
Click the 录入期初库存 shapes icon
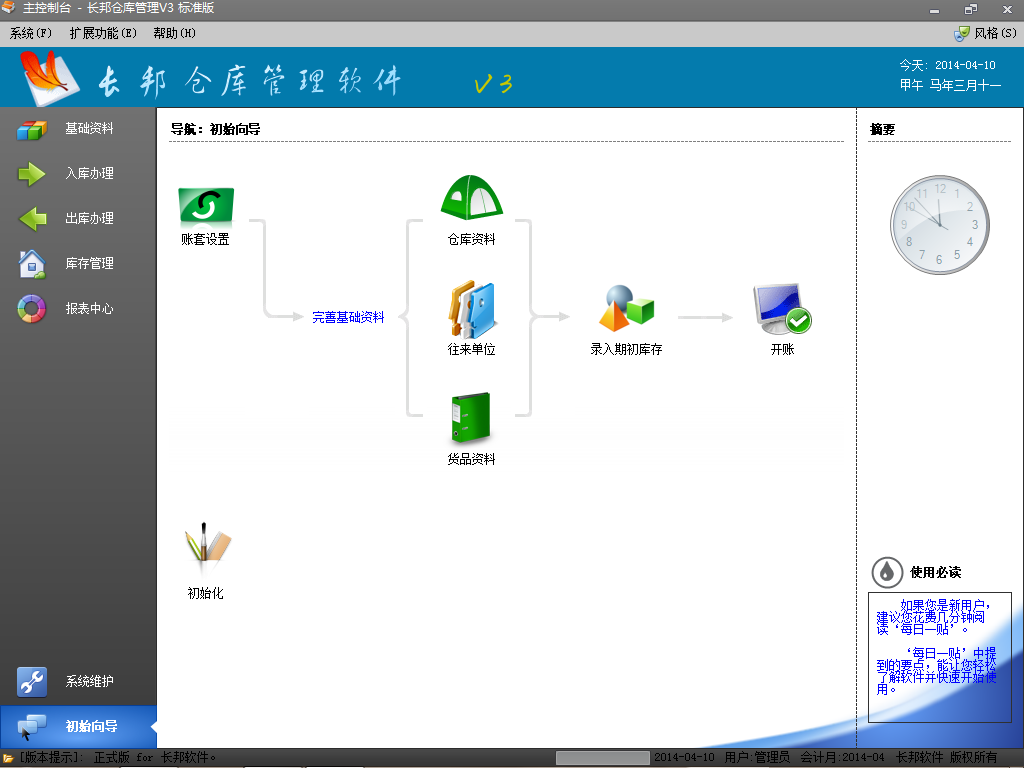pyautogui.click(x=626, y=309)
